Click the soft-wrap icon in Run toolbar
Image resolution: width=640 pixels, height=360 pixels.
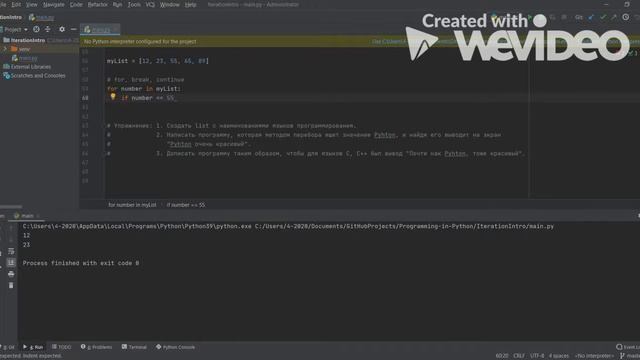pos(11,251)
